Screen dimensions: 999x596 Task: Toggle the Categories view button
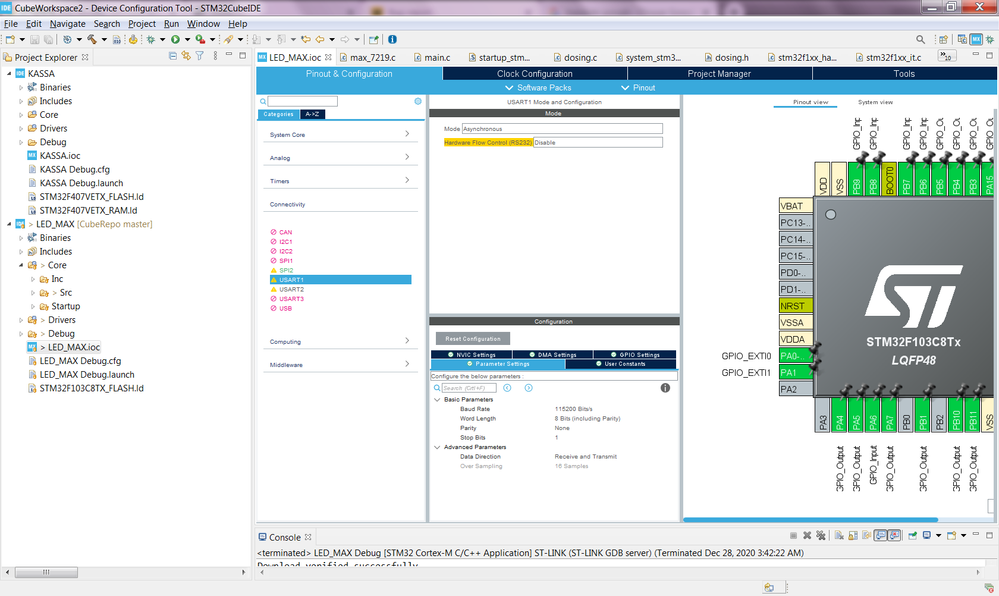click(x=278, y=114)
